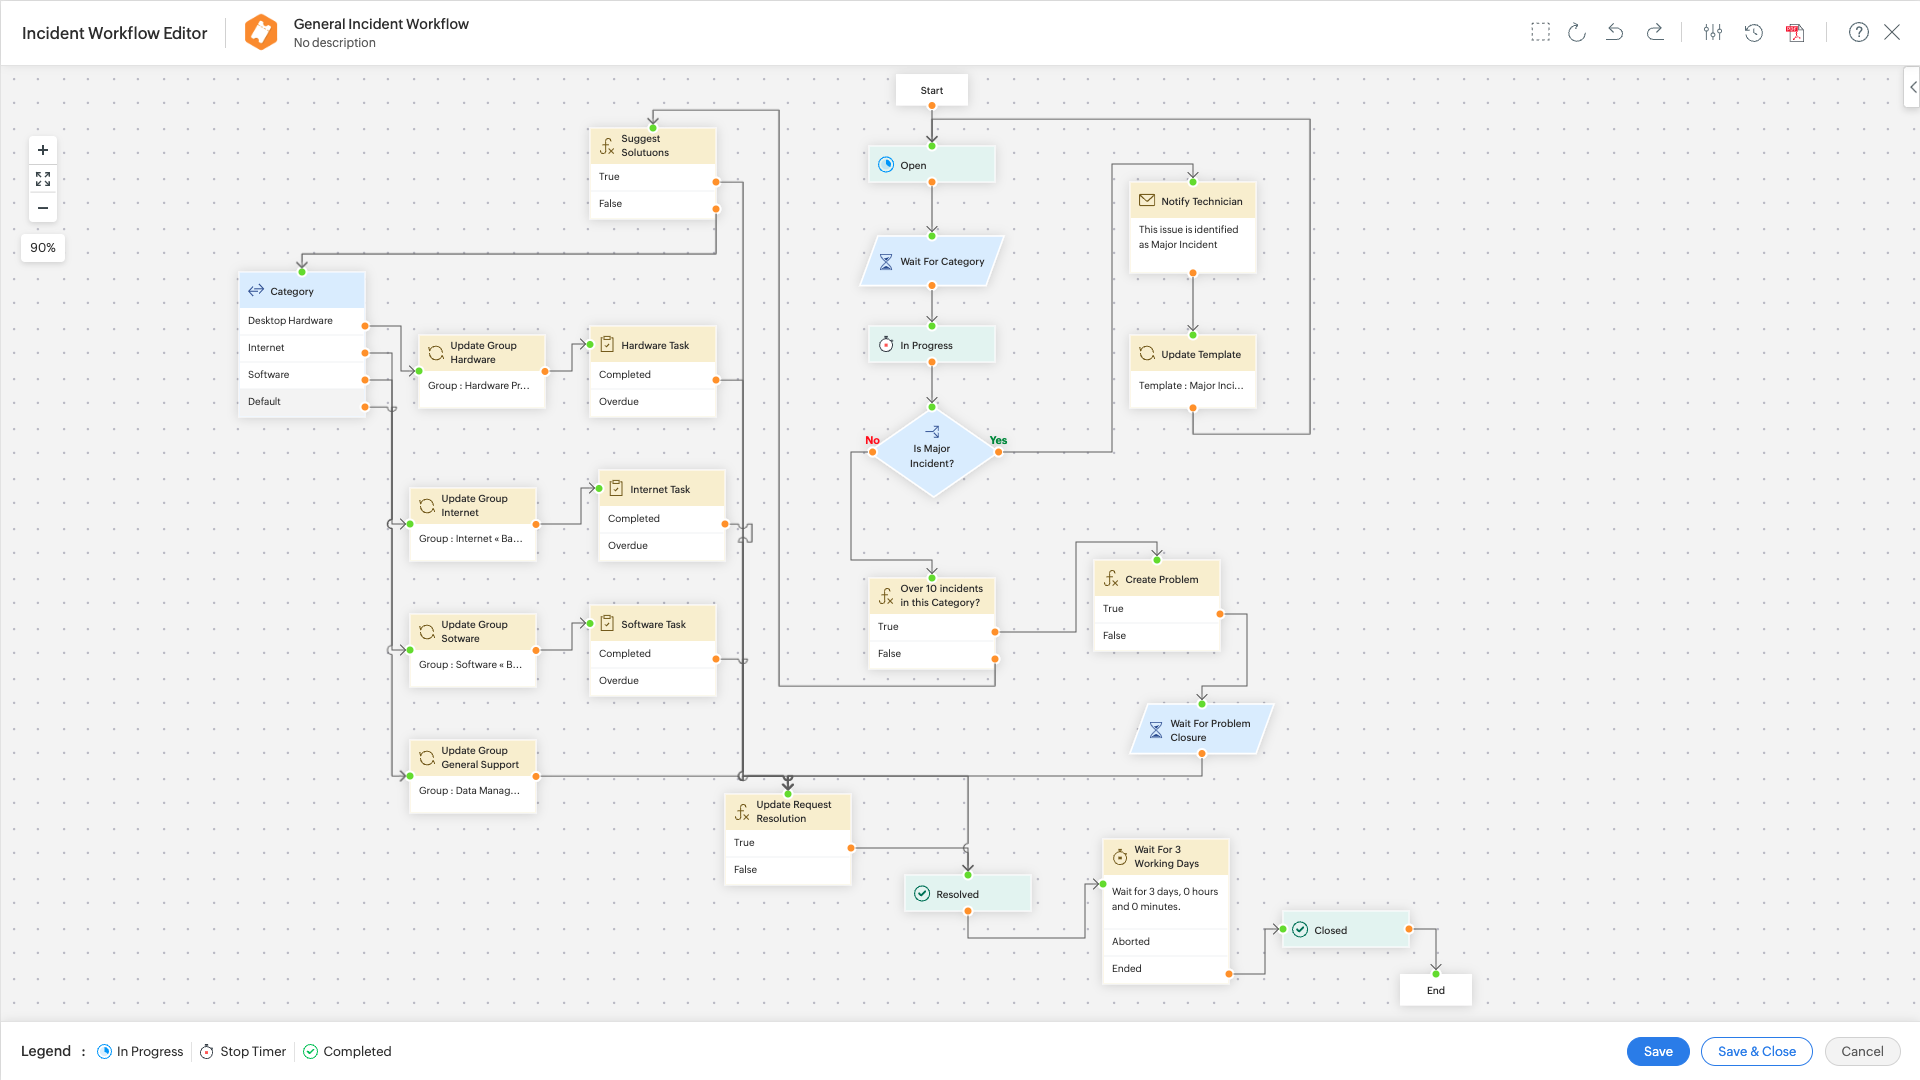Activate the marquee selection tool
This screenshot has width=1920, height=1080.
point(1540,32)
